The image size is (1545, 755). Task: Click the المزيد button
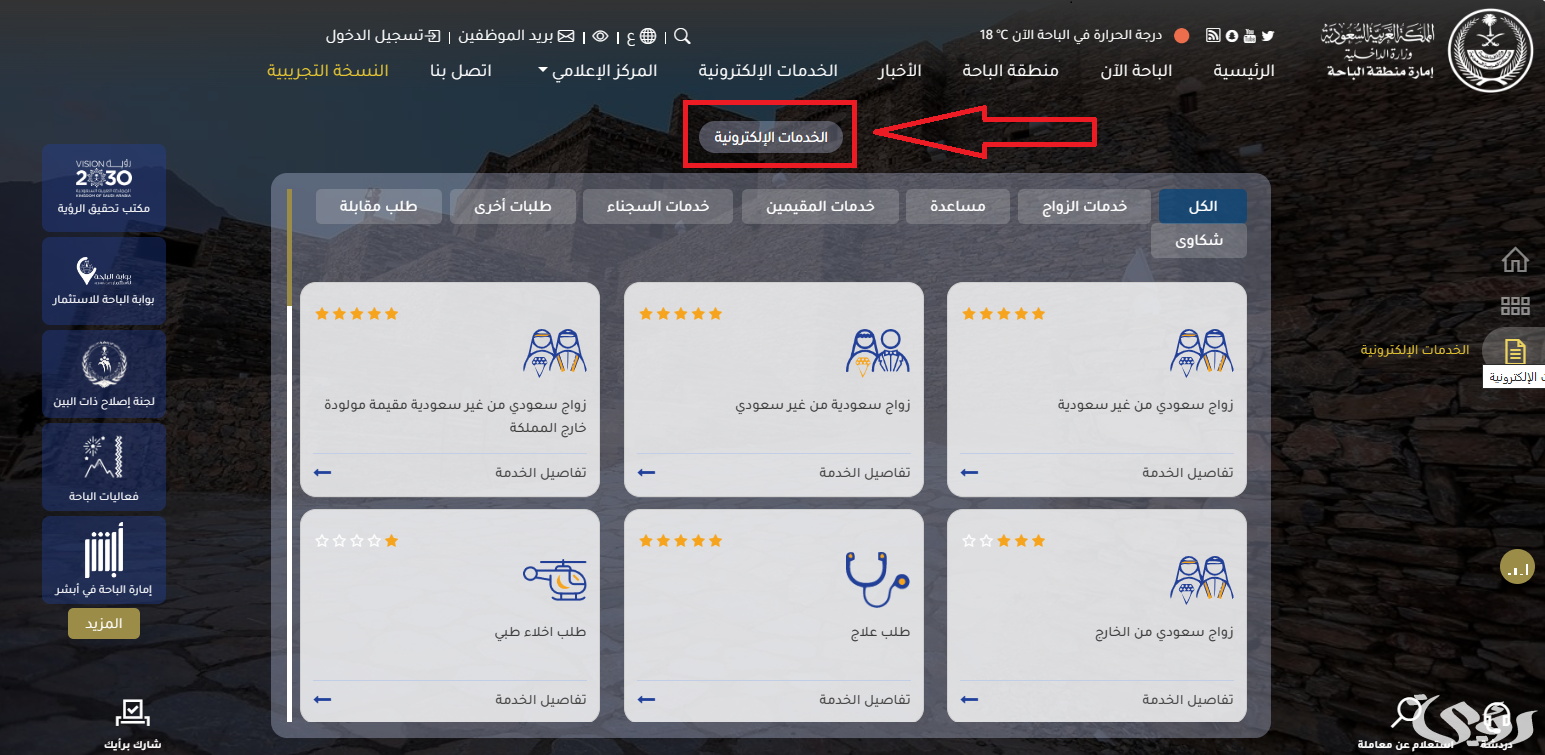pos(104,623)
